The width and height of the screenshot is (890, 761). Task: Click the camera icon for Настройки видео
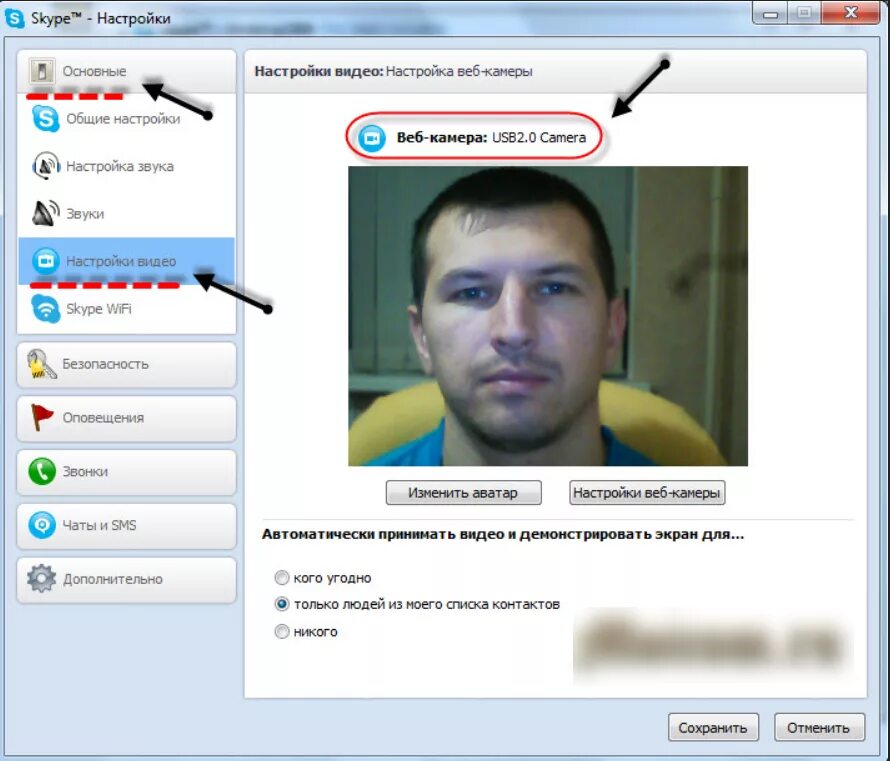point(45,261)
